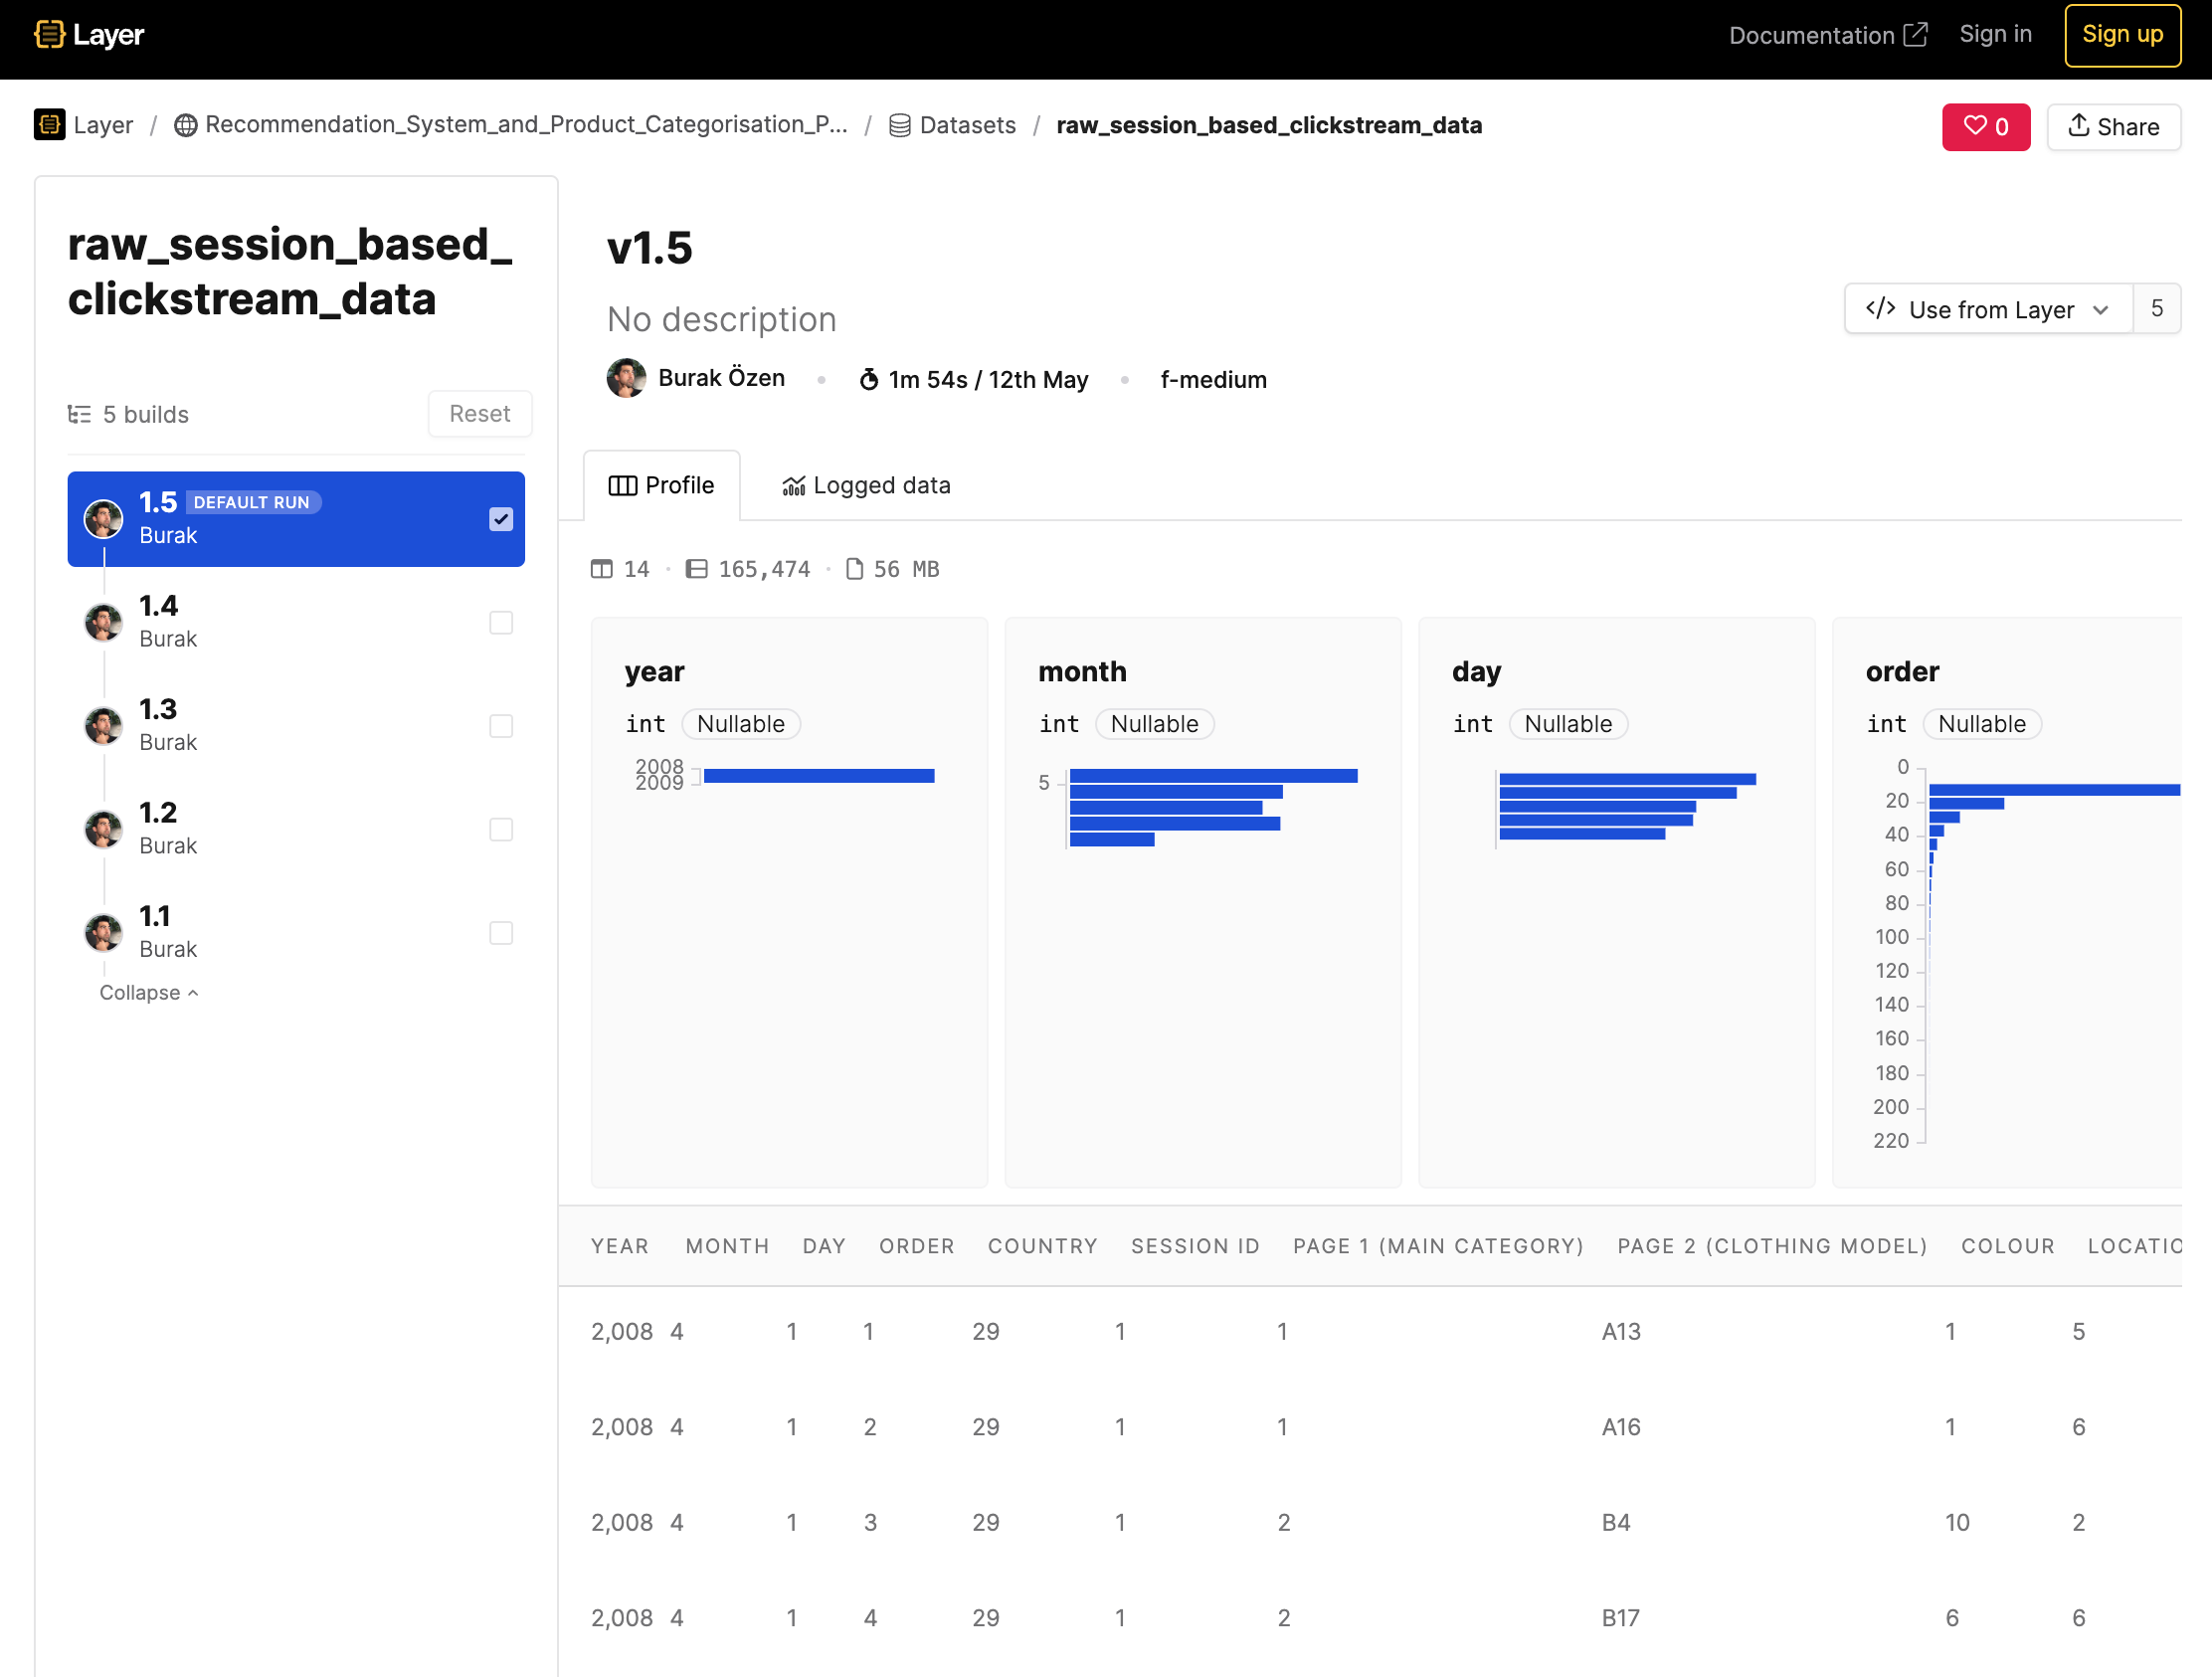Viewport: 2212px width, 1677px height.
Task: Click the external link icon next to Documentation
Action: click(x=1915, y=35)
